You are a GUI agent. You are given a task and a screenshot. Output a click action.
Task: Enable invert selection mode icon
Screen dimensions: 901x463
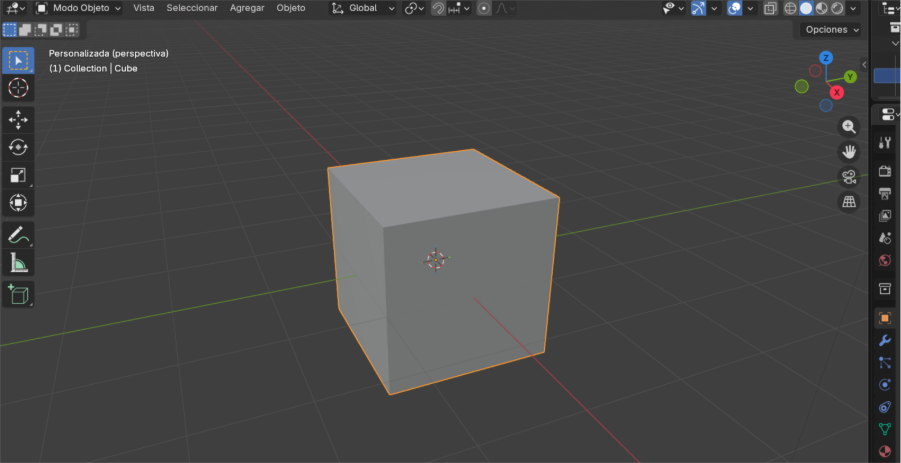[56, 29]
